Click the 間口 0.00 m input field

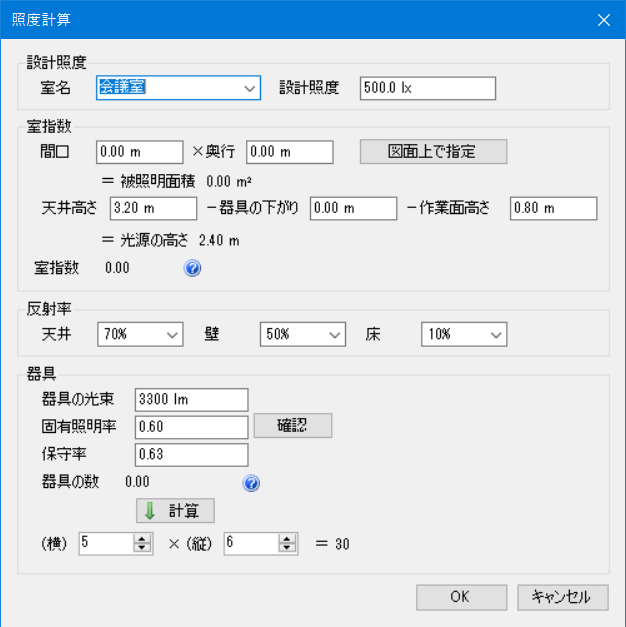140,152
